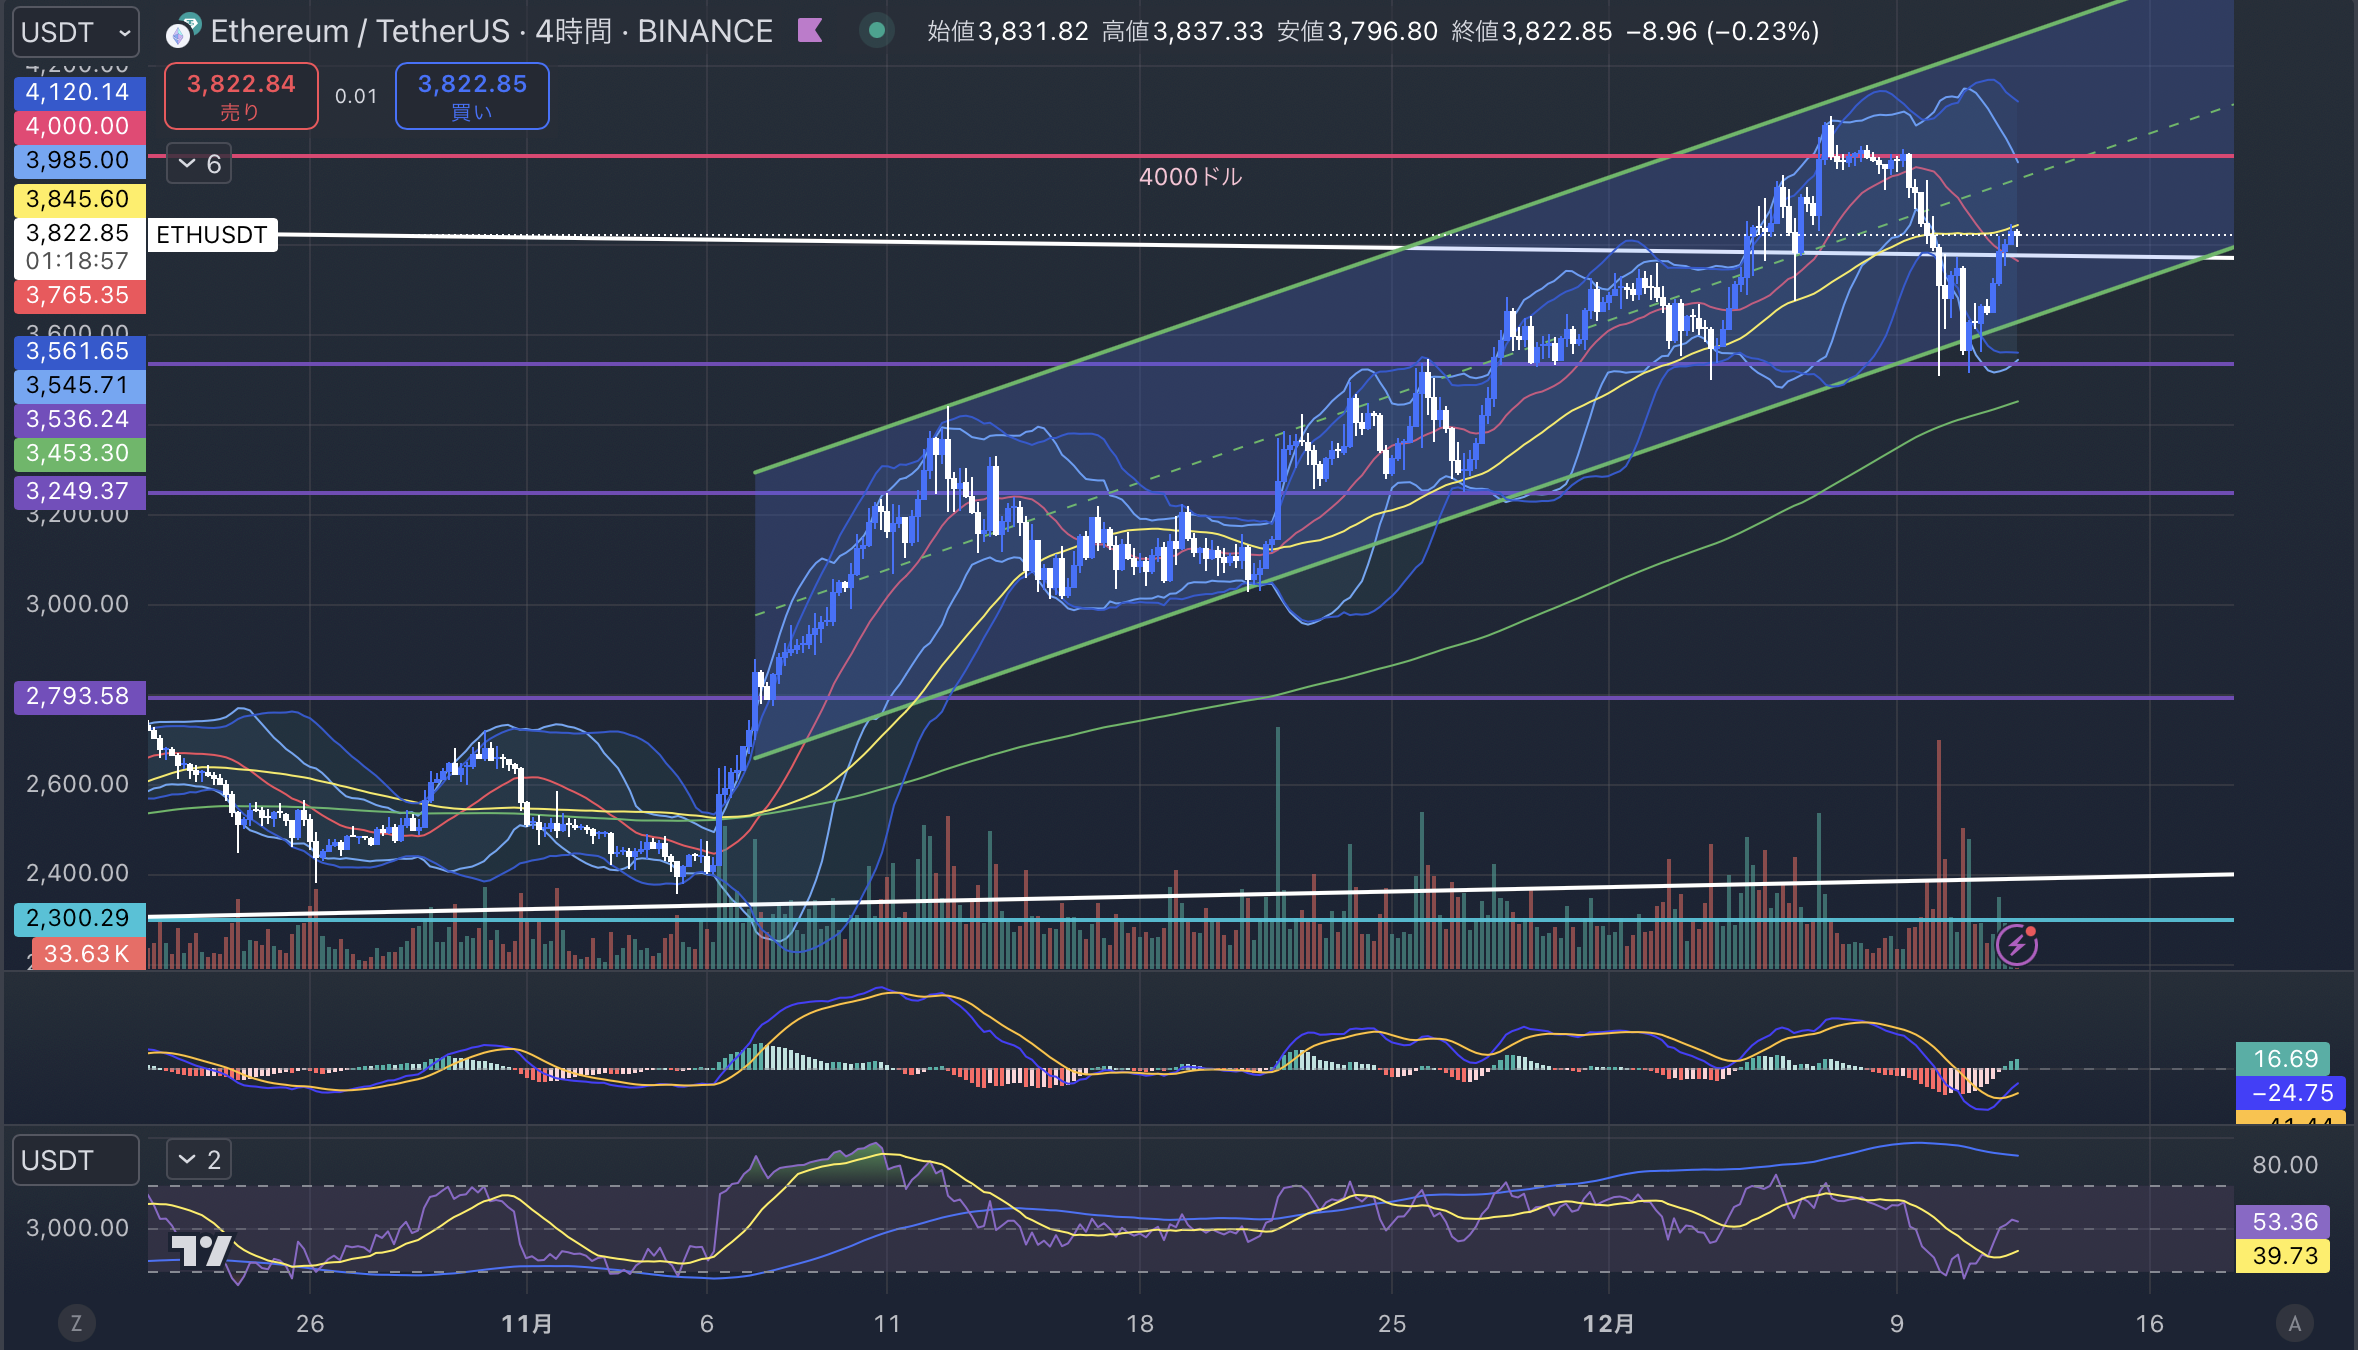Viewport: 2358px width, 1350px height.
Task: Click the 01:18:57 candle countdown timer
Action: (x=79, y=262)
